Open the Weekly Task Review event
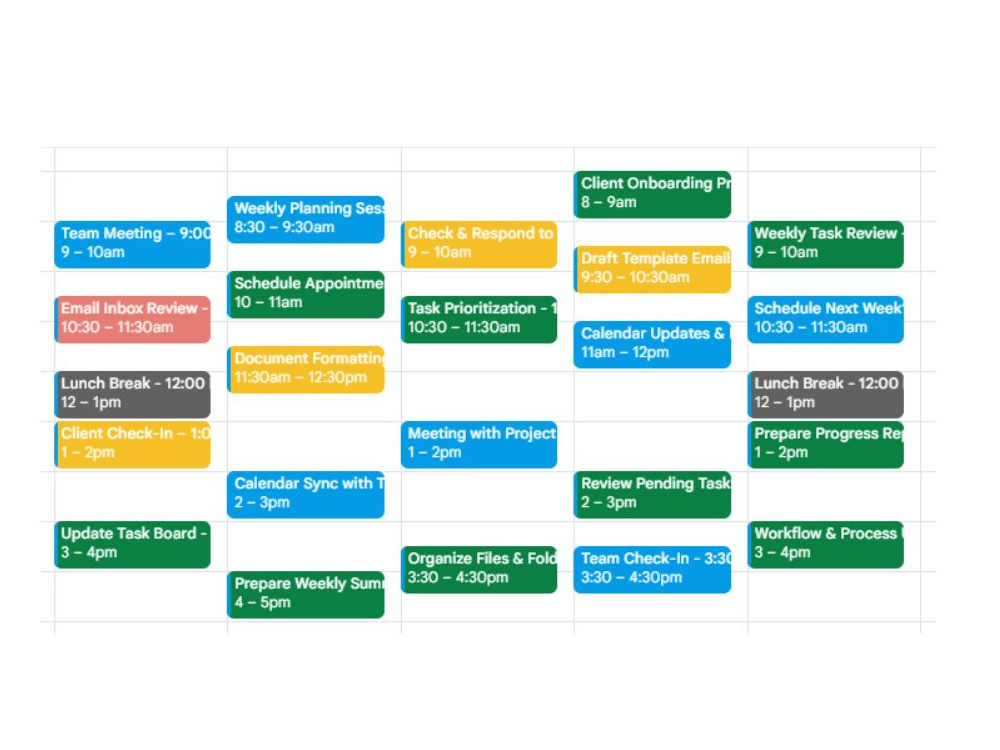The image size is (1000, 750). (826, 244)
